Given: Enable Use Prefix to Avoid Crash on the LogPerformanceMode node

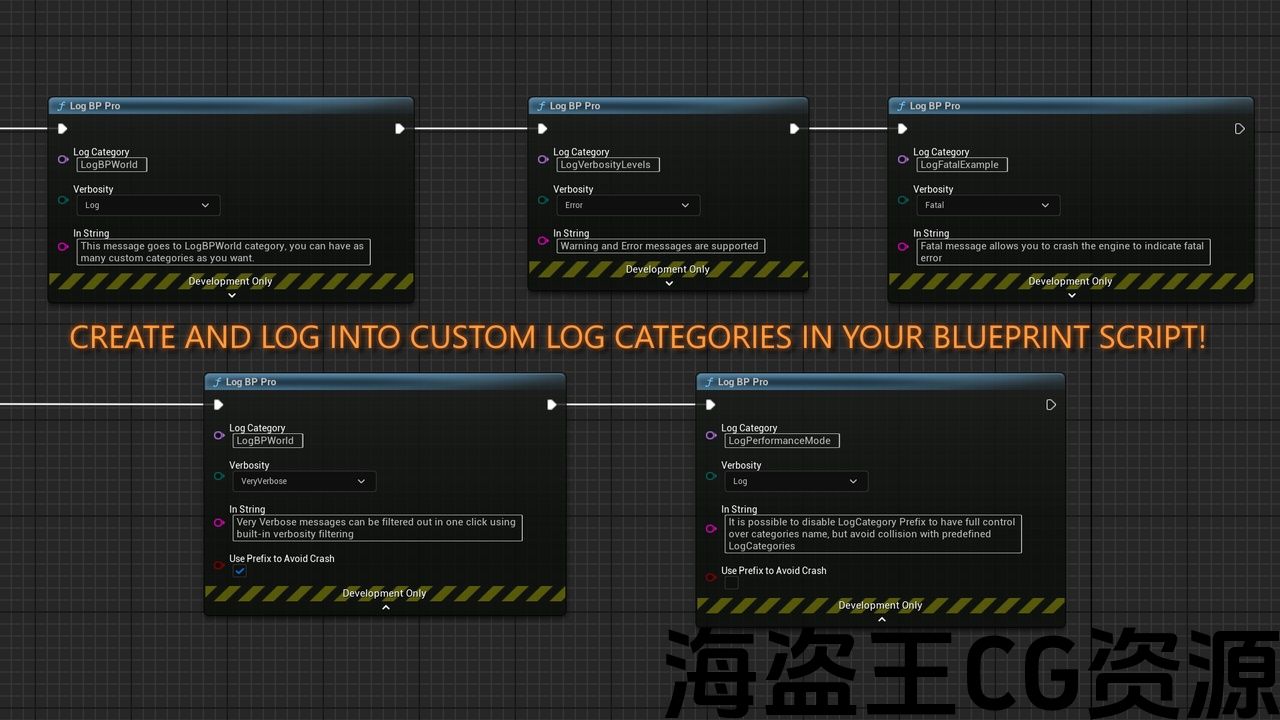Looking at the screenshot, I should coord(731,583).
